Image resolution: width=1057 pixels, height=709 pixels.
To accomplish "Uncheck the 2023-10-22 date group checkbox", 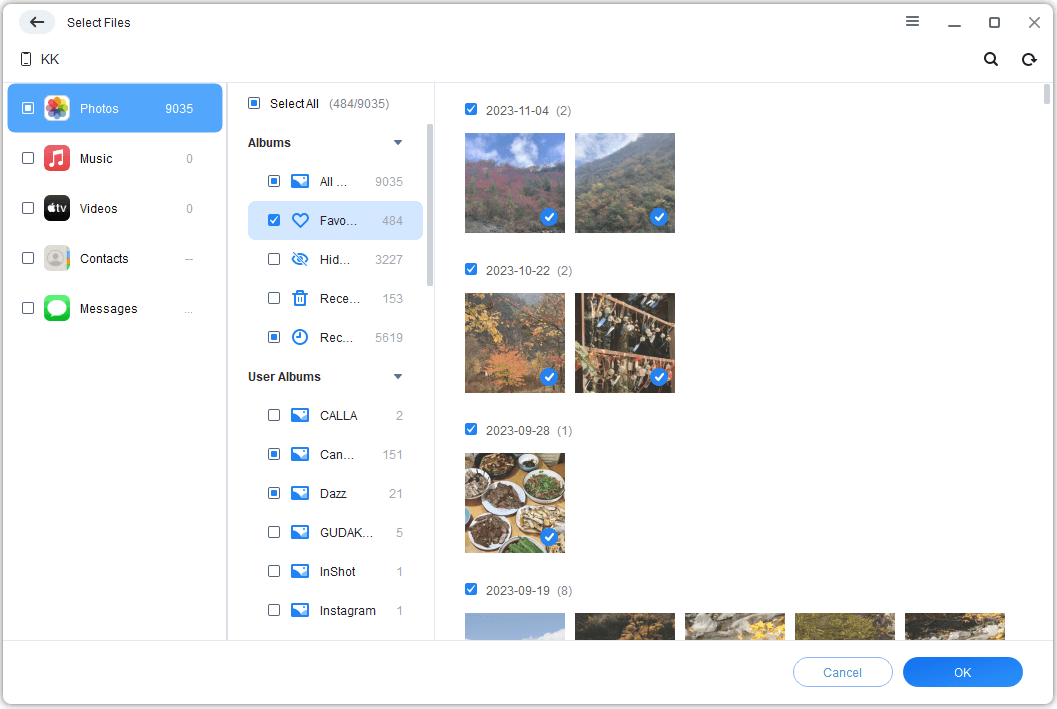I will (471, 270).
